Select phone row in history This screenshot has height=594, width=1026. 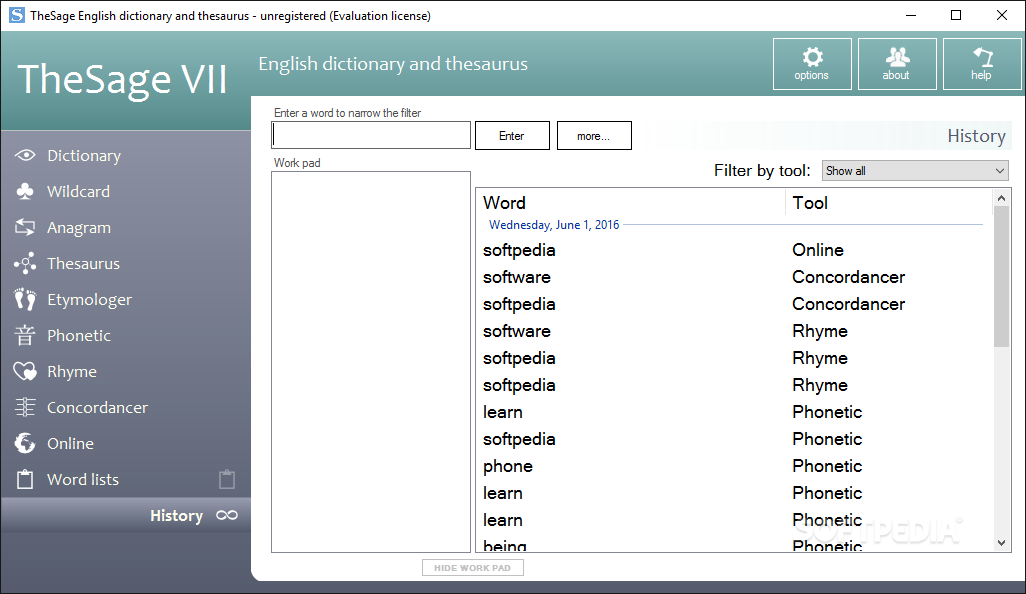tap(735, 466)
